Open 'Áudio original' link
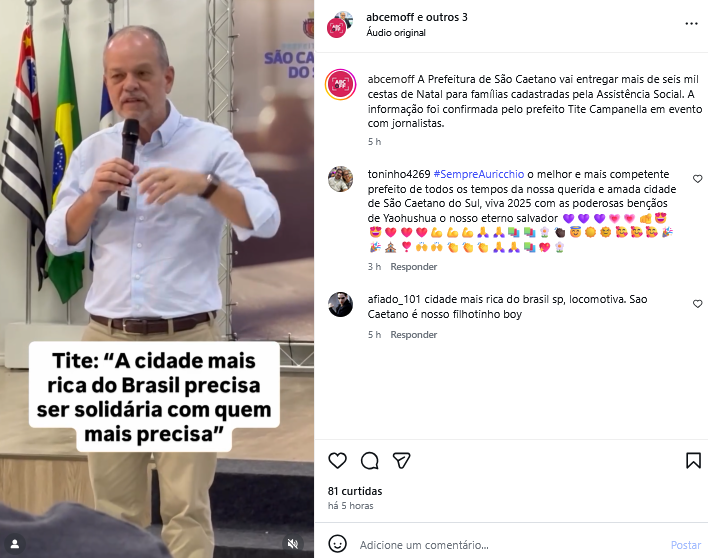The height and width of the screenshot is (558, 708). click(x=396, y=33)
